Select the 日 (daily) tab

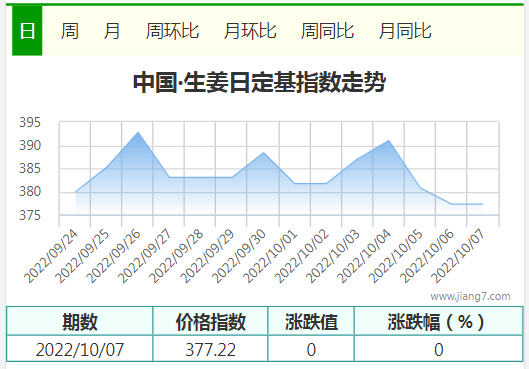(x=27, y=31)
